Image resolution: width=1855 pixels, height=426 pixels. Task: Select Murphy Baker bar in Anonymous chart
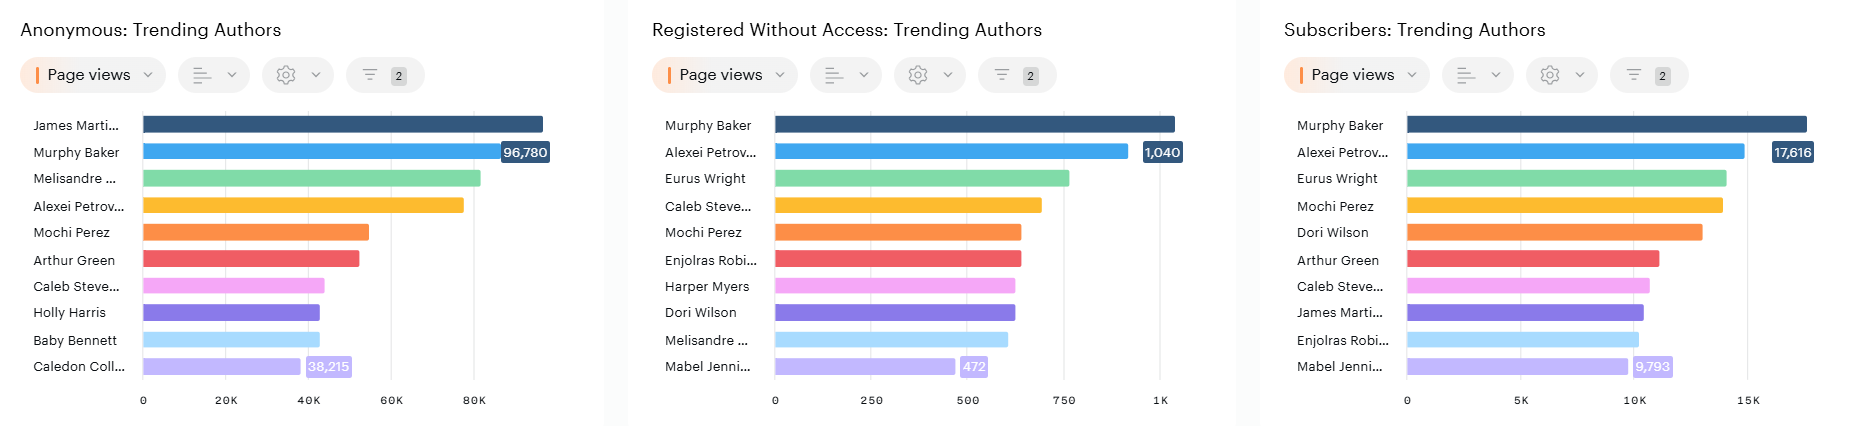(x=322, y=152)
